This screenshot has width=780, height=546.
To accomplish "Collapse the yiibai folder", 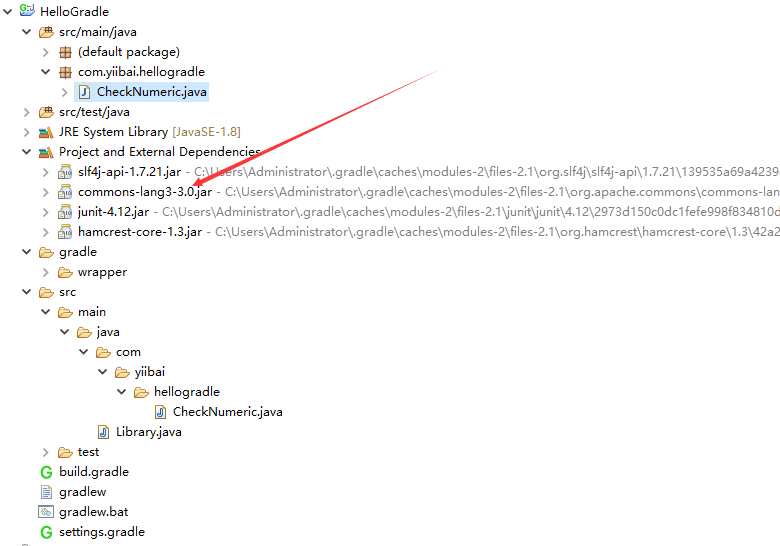I will pyautogui.click(x=103, y=371).
